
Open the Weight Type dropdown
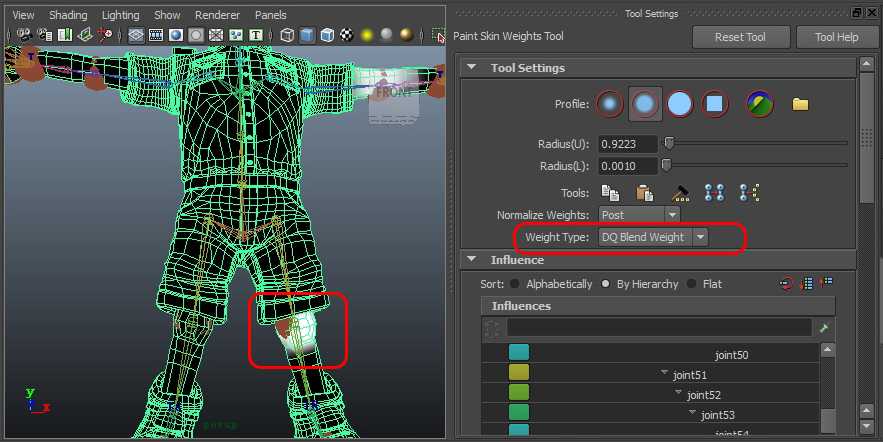pos(653,237)
